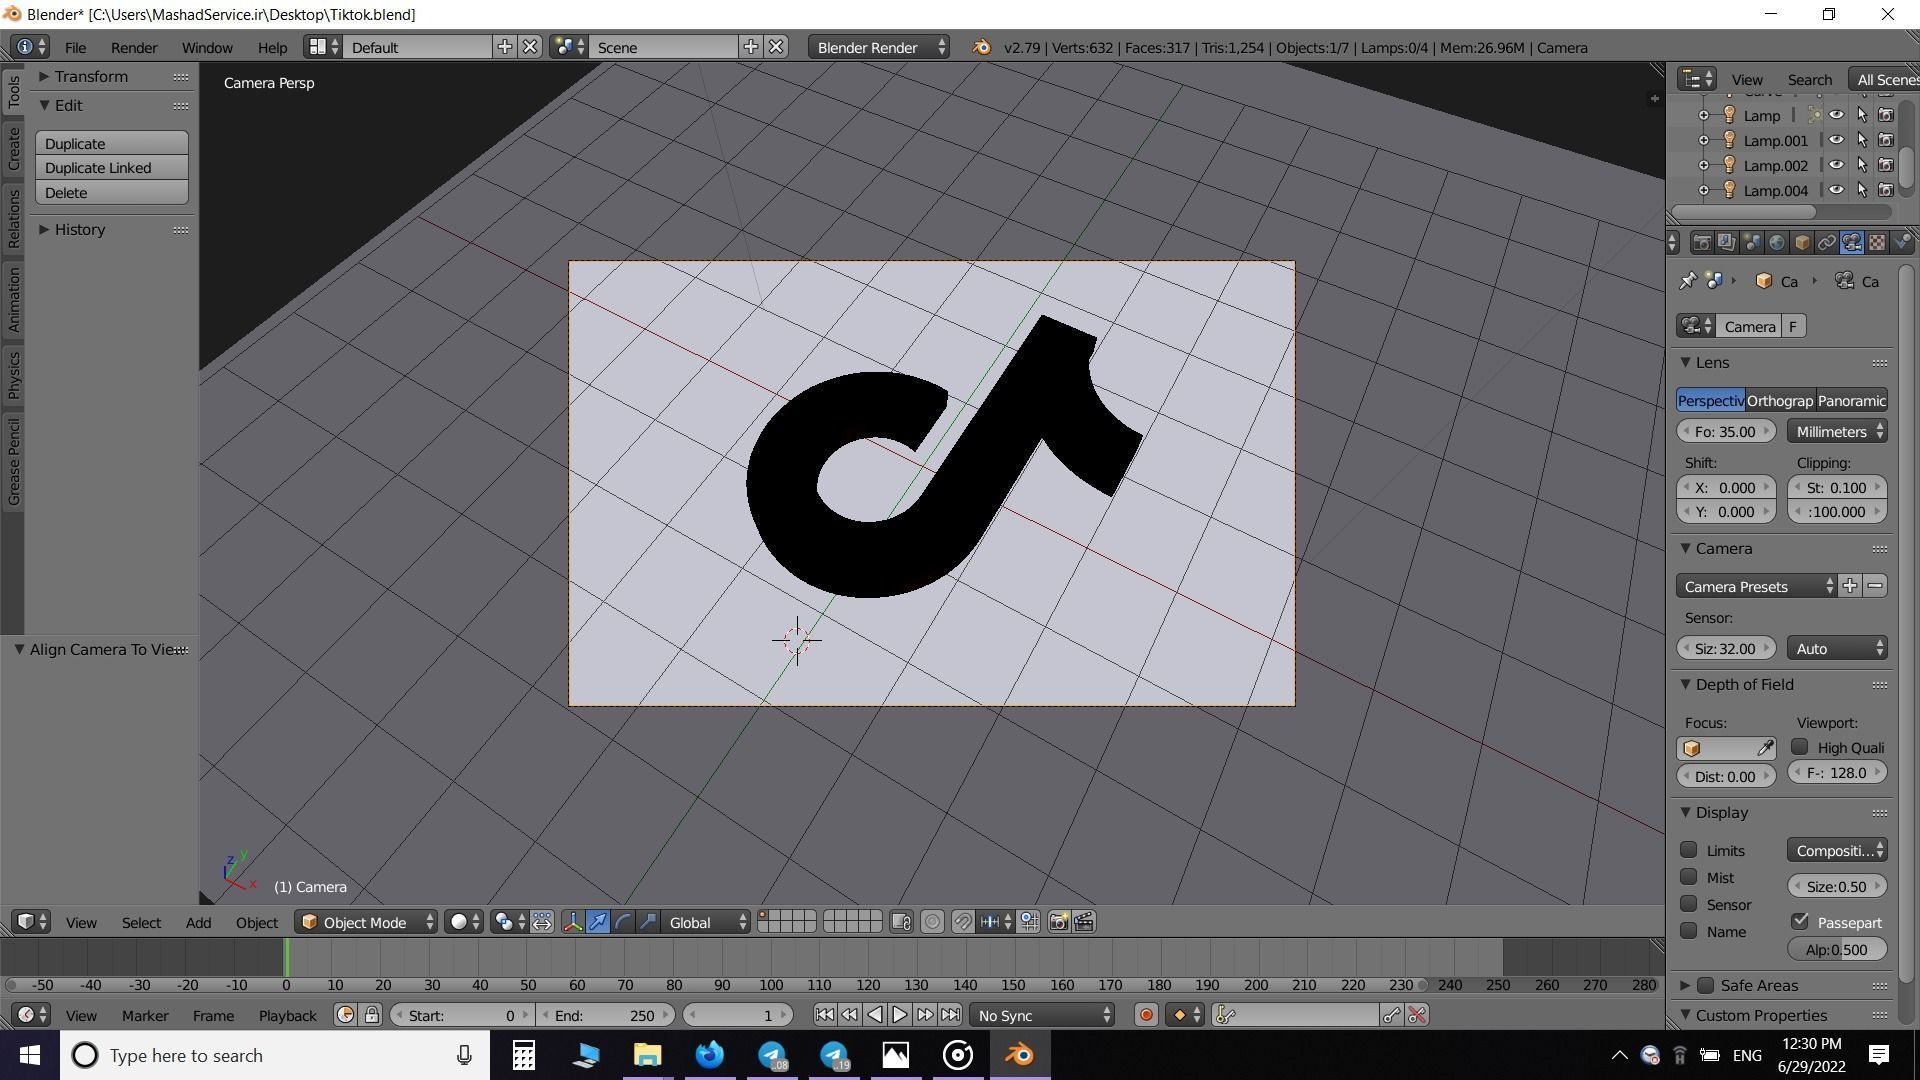Select Orthographic lens type

click(1780, 400)
